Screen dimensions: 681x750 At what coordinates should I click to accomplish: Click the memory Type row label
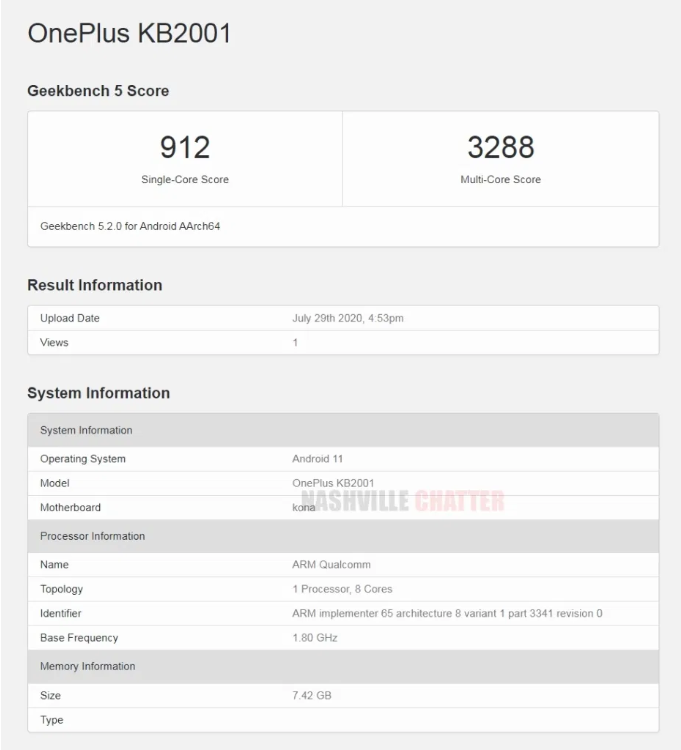52,720
